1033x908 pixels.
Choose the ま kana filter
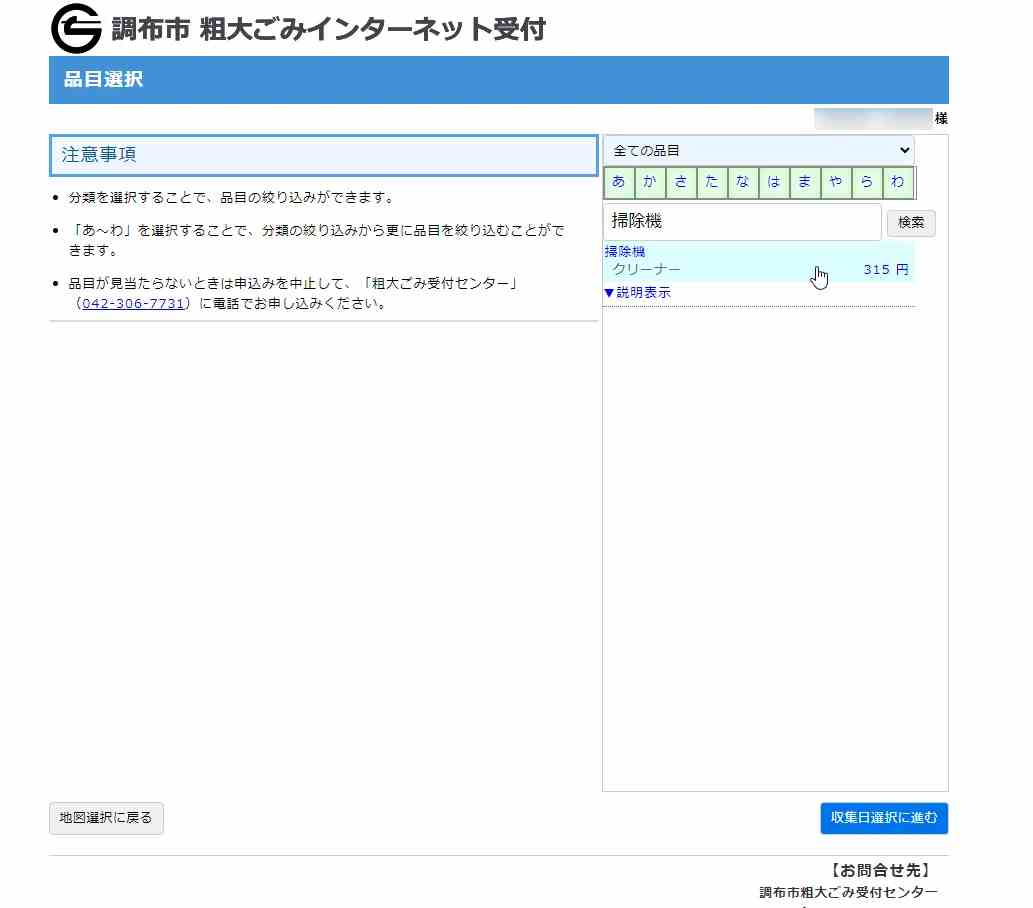click(805, 182)
